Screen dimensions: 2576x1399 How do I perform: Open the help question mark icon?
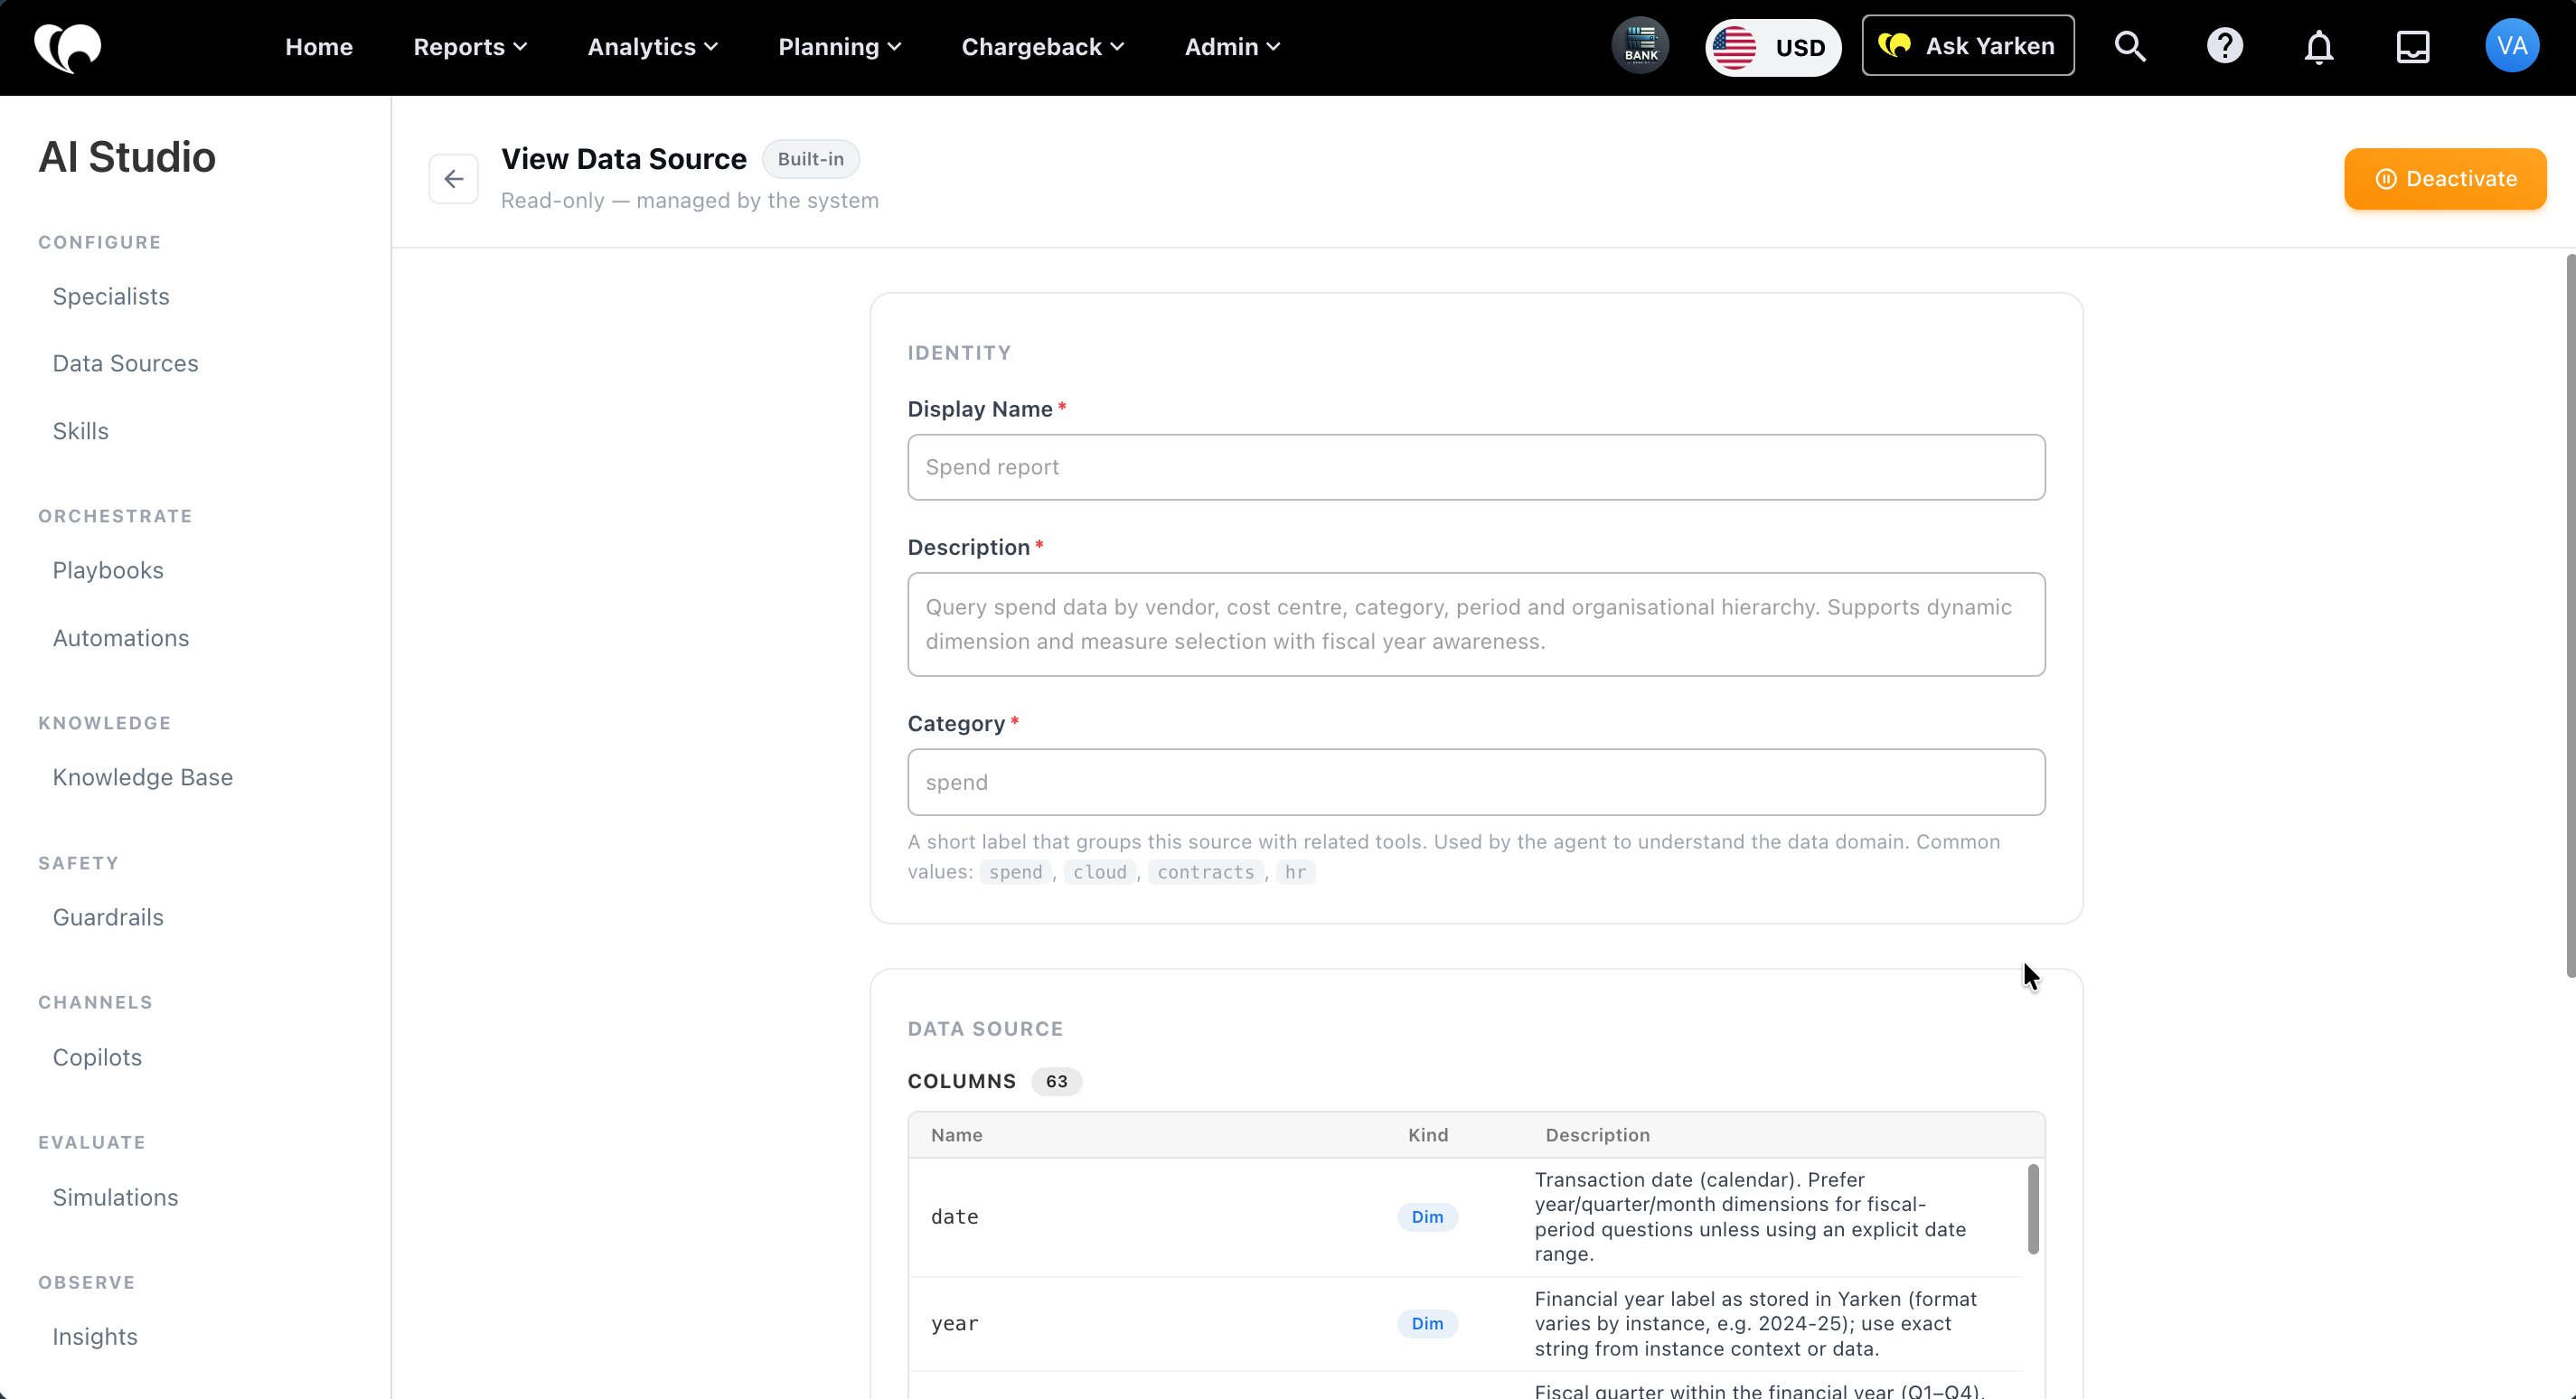pos(2224,46)
